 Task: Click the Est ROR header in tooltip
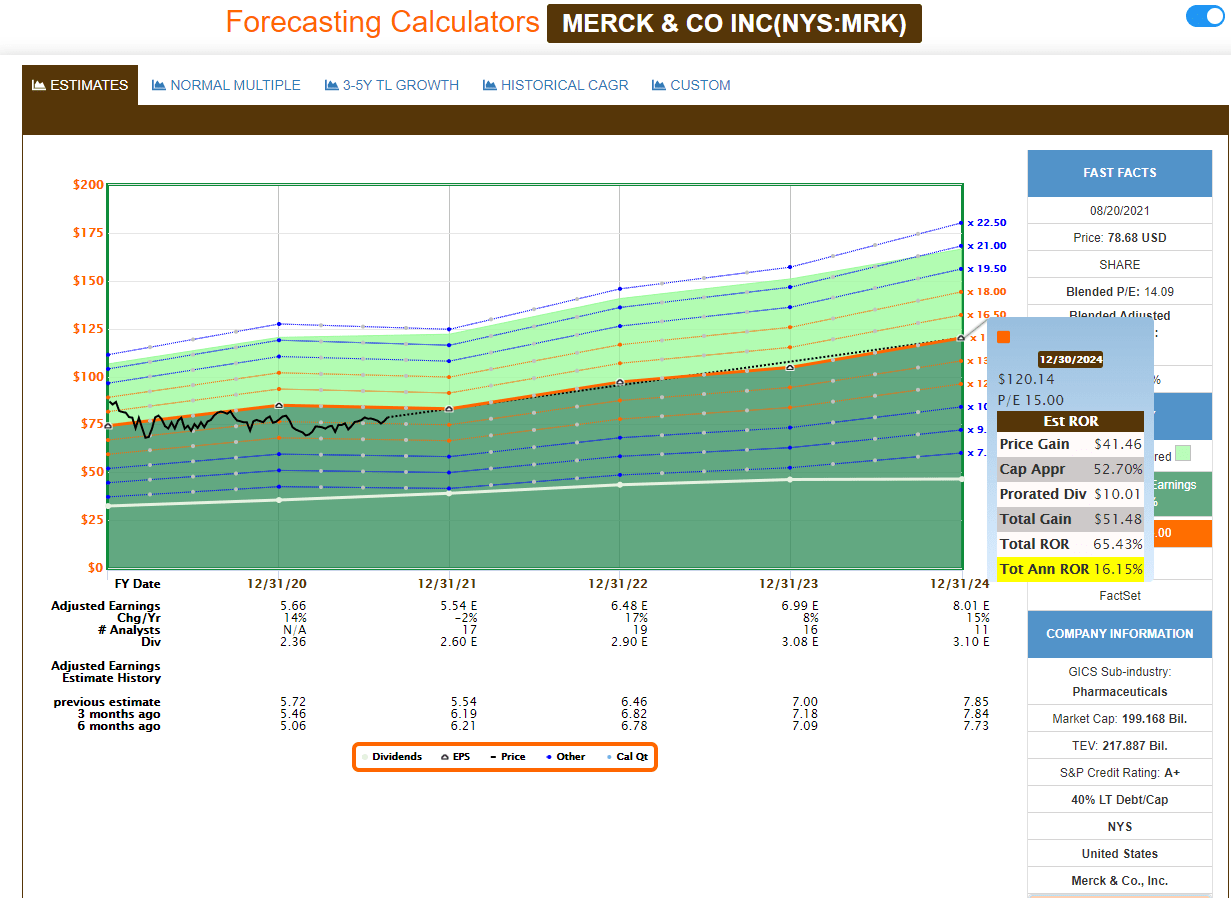point(1071,421)
